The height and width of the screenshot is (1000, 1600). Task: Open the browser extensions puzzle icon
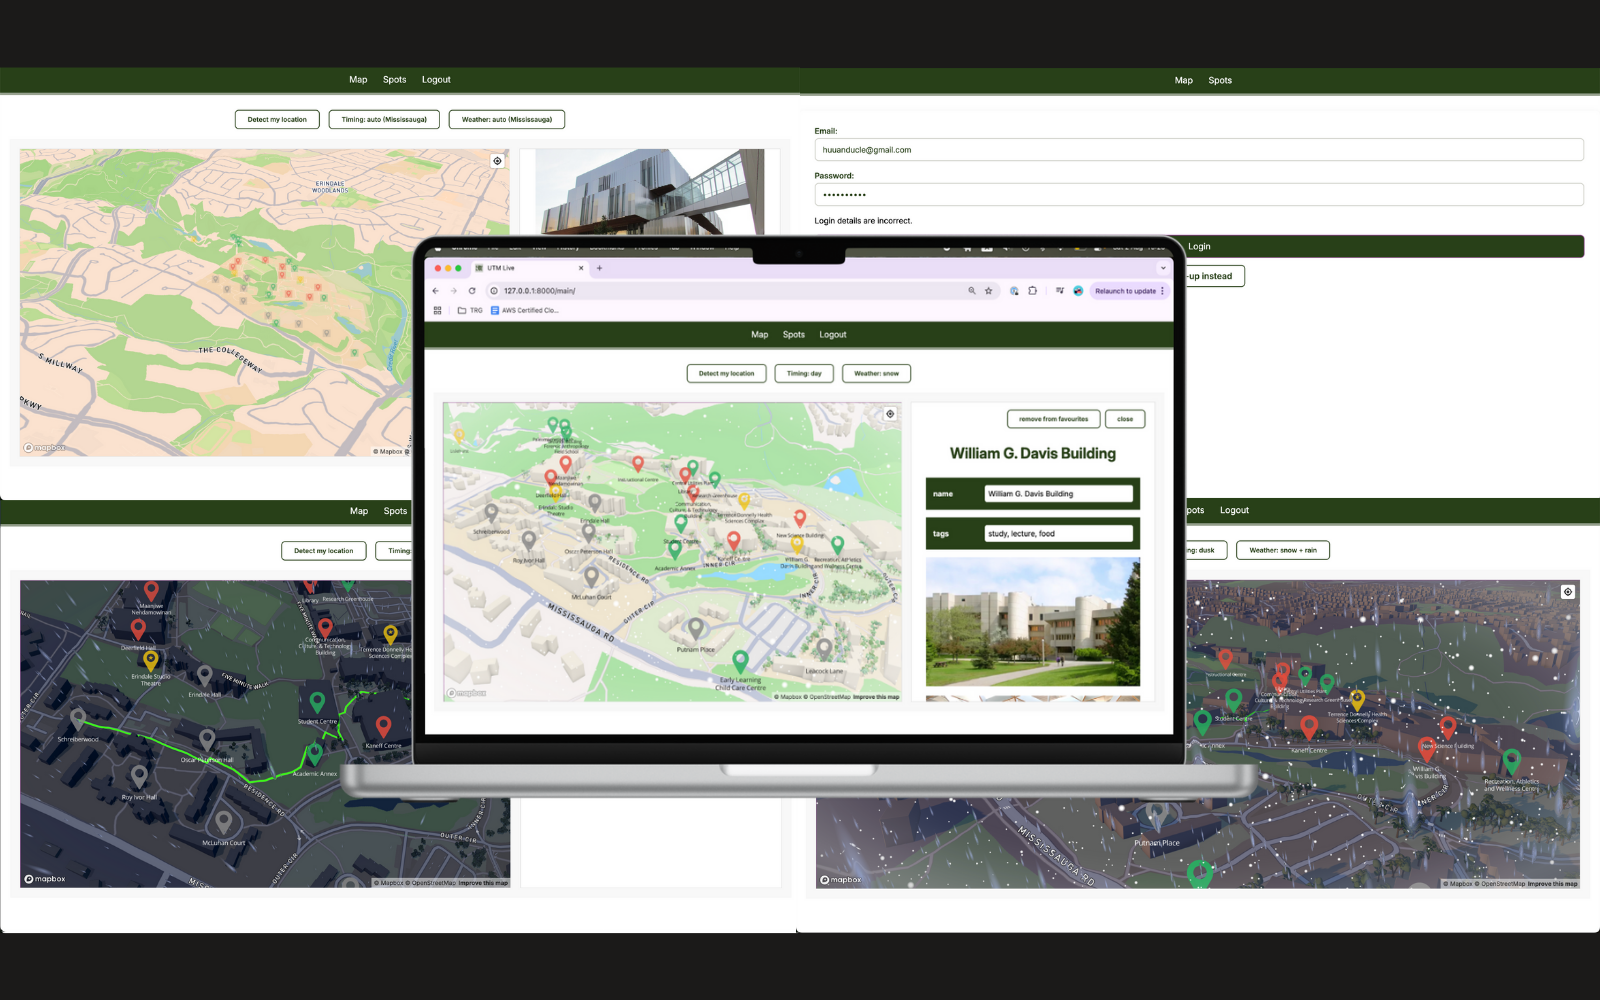(1032, 291)
